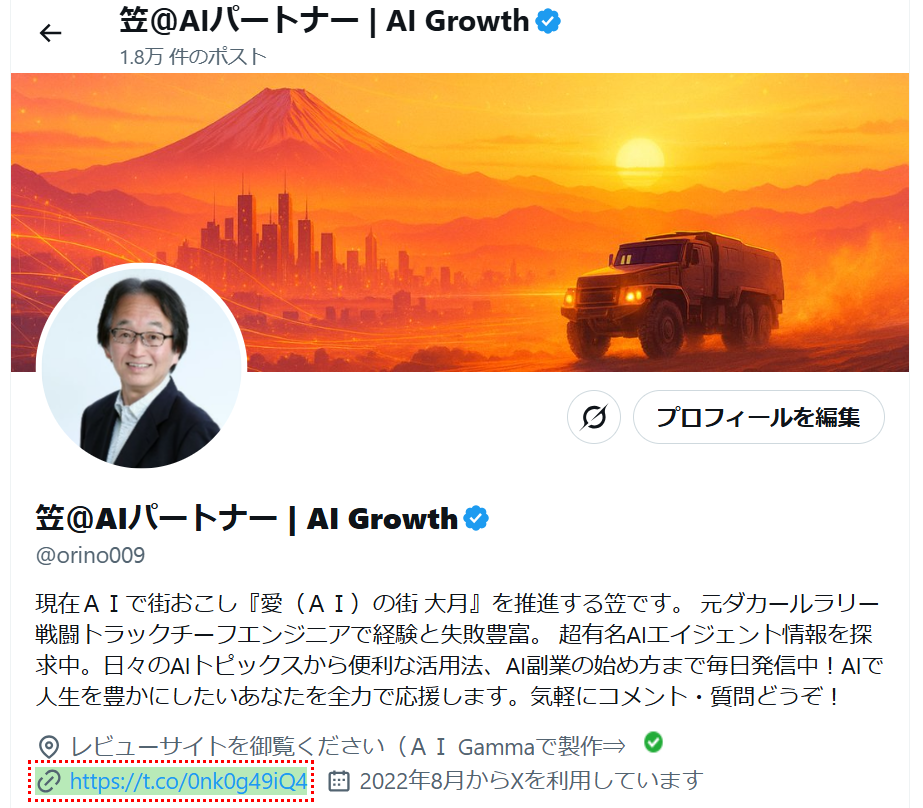Click verified badge beside large profile name
The image size is (923, 808).
click(476, 518)
